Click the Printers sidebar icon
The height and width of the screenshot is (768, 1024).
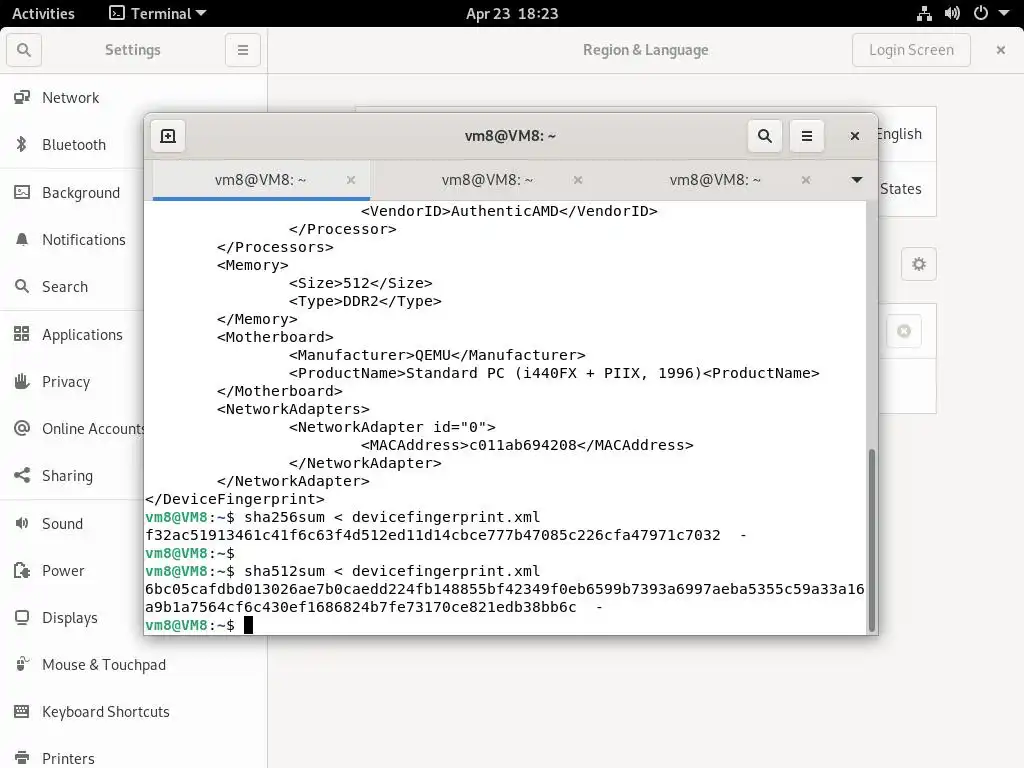tap(22, 758)
